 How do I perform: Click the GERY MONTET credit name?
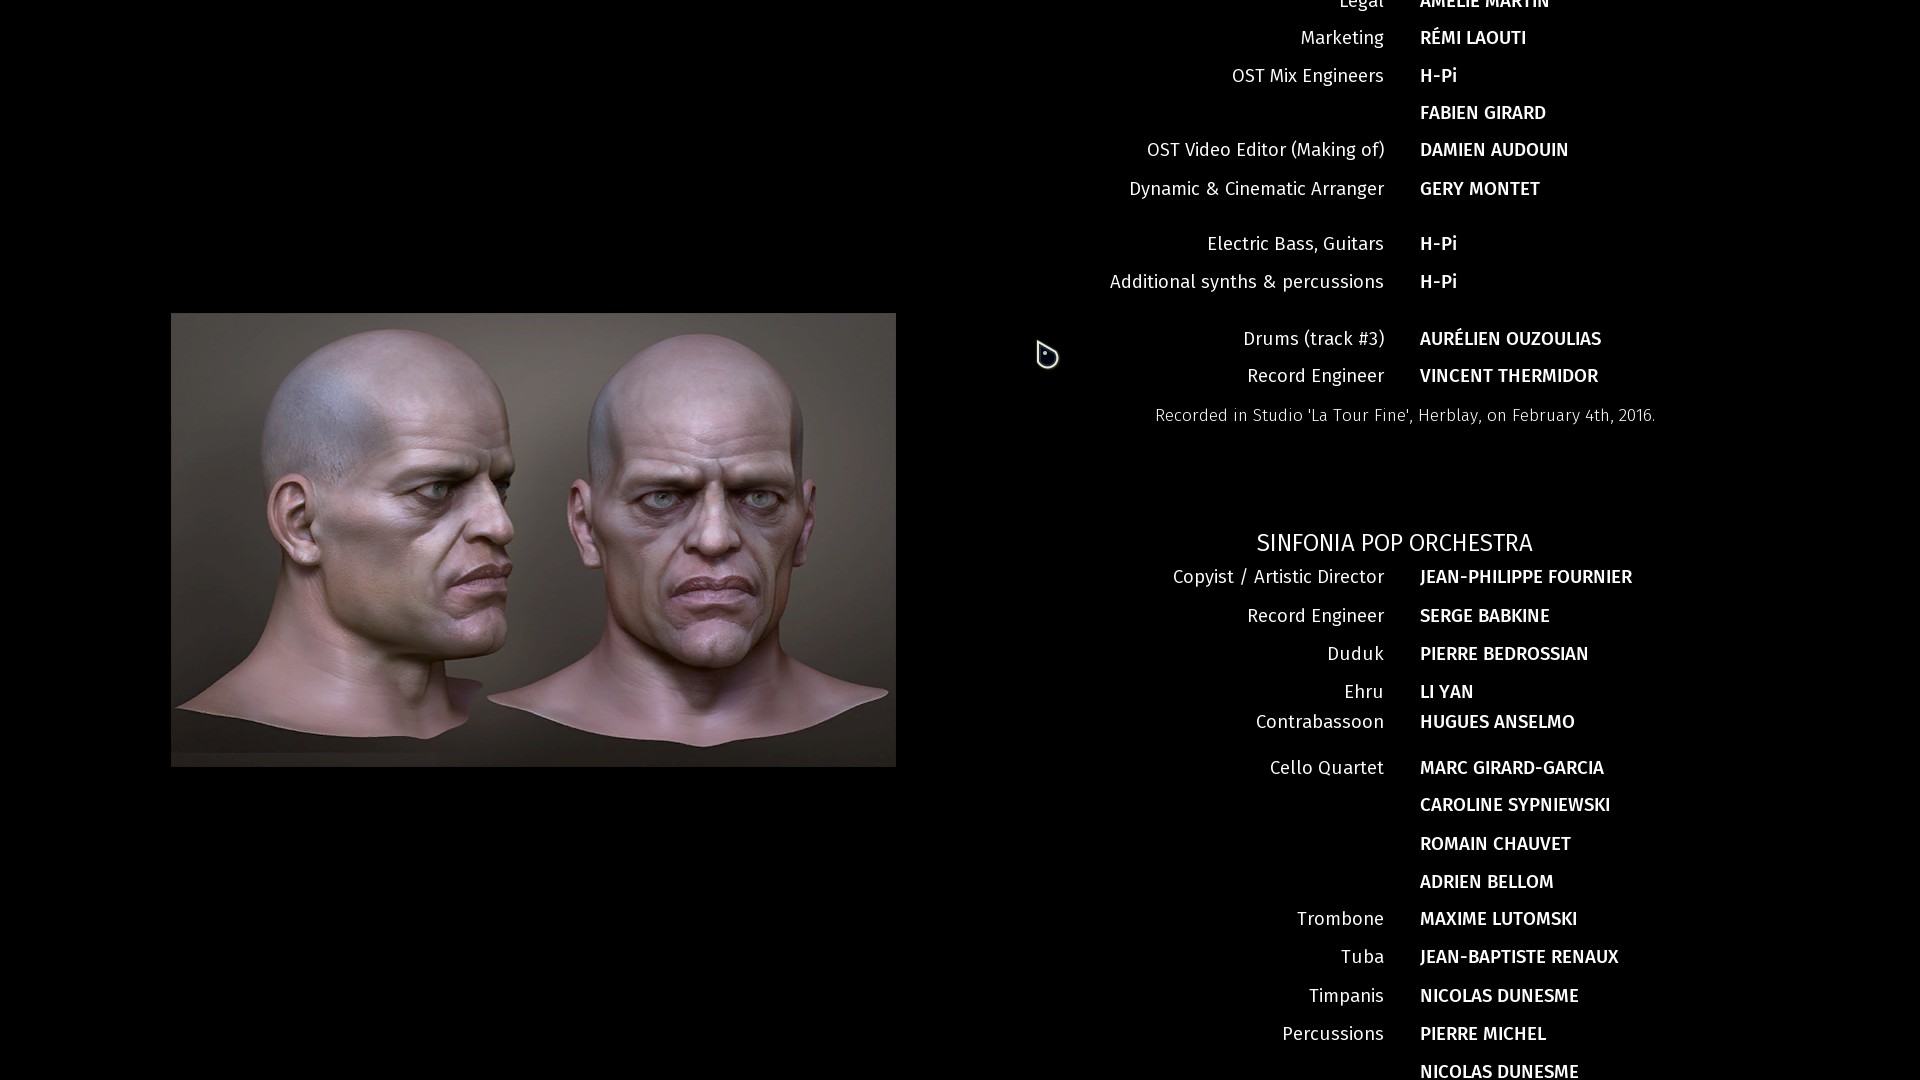tap(1479, 189)
